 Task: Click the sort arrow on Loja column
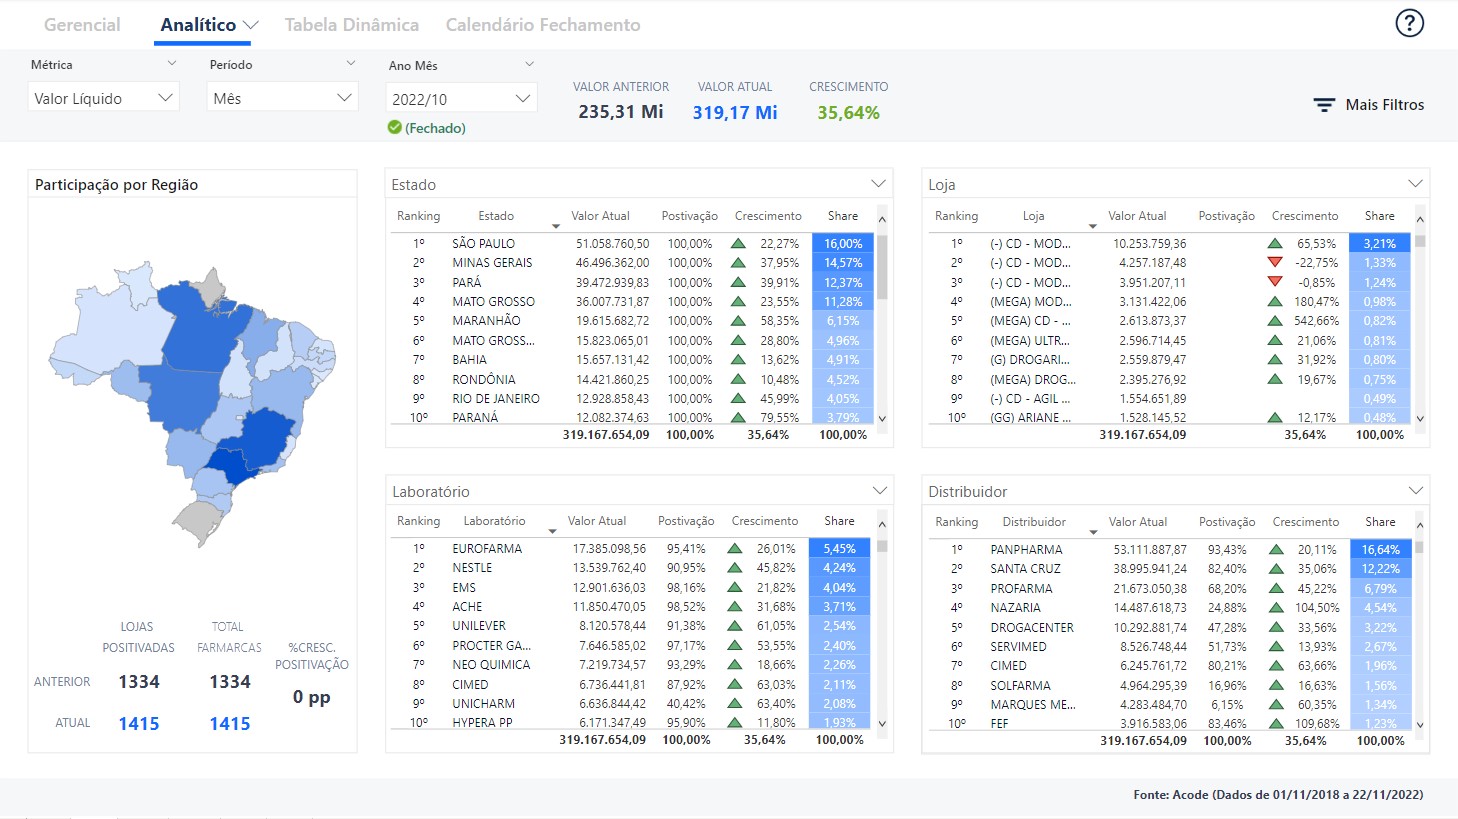pyautogui.click(x=1092, y=227)
